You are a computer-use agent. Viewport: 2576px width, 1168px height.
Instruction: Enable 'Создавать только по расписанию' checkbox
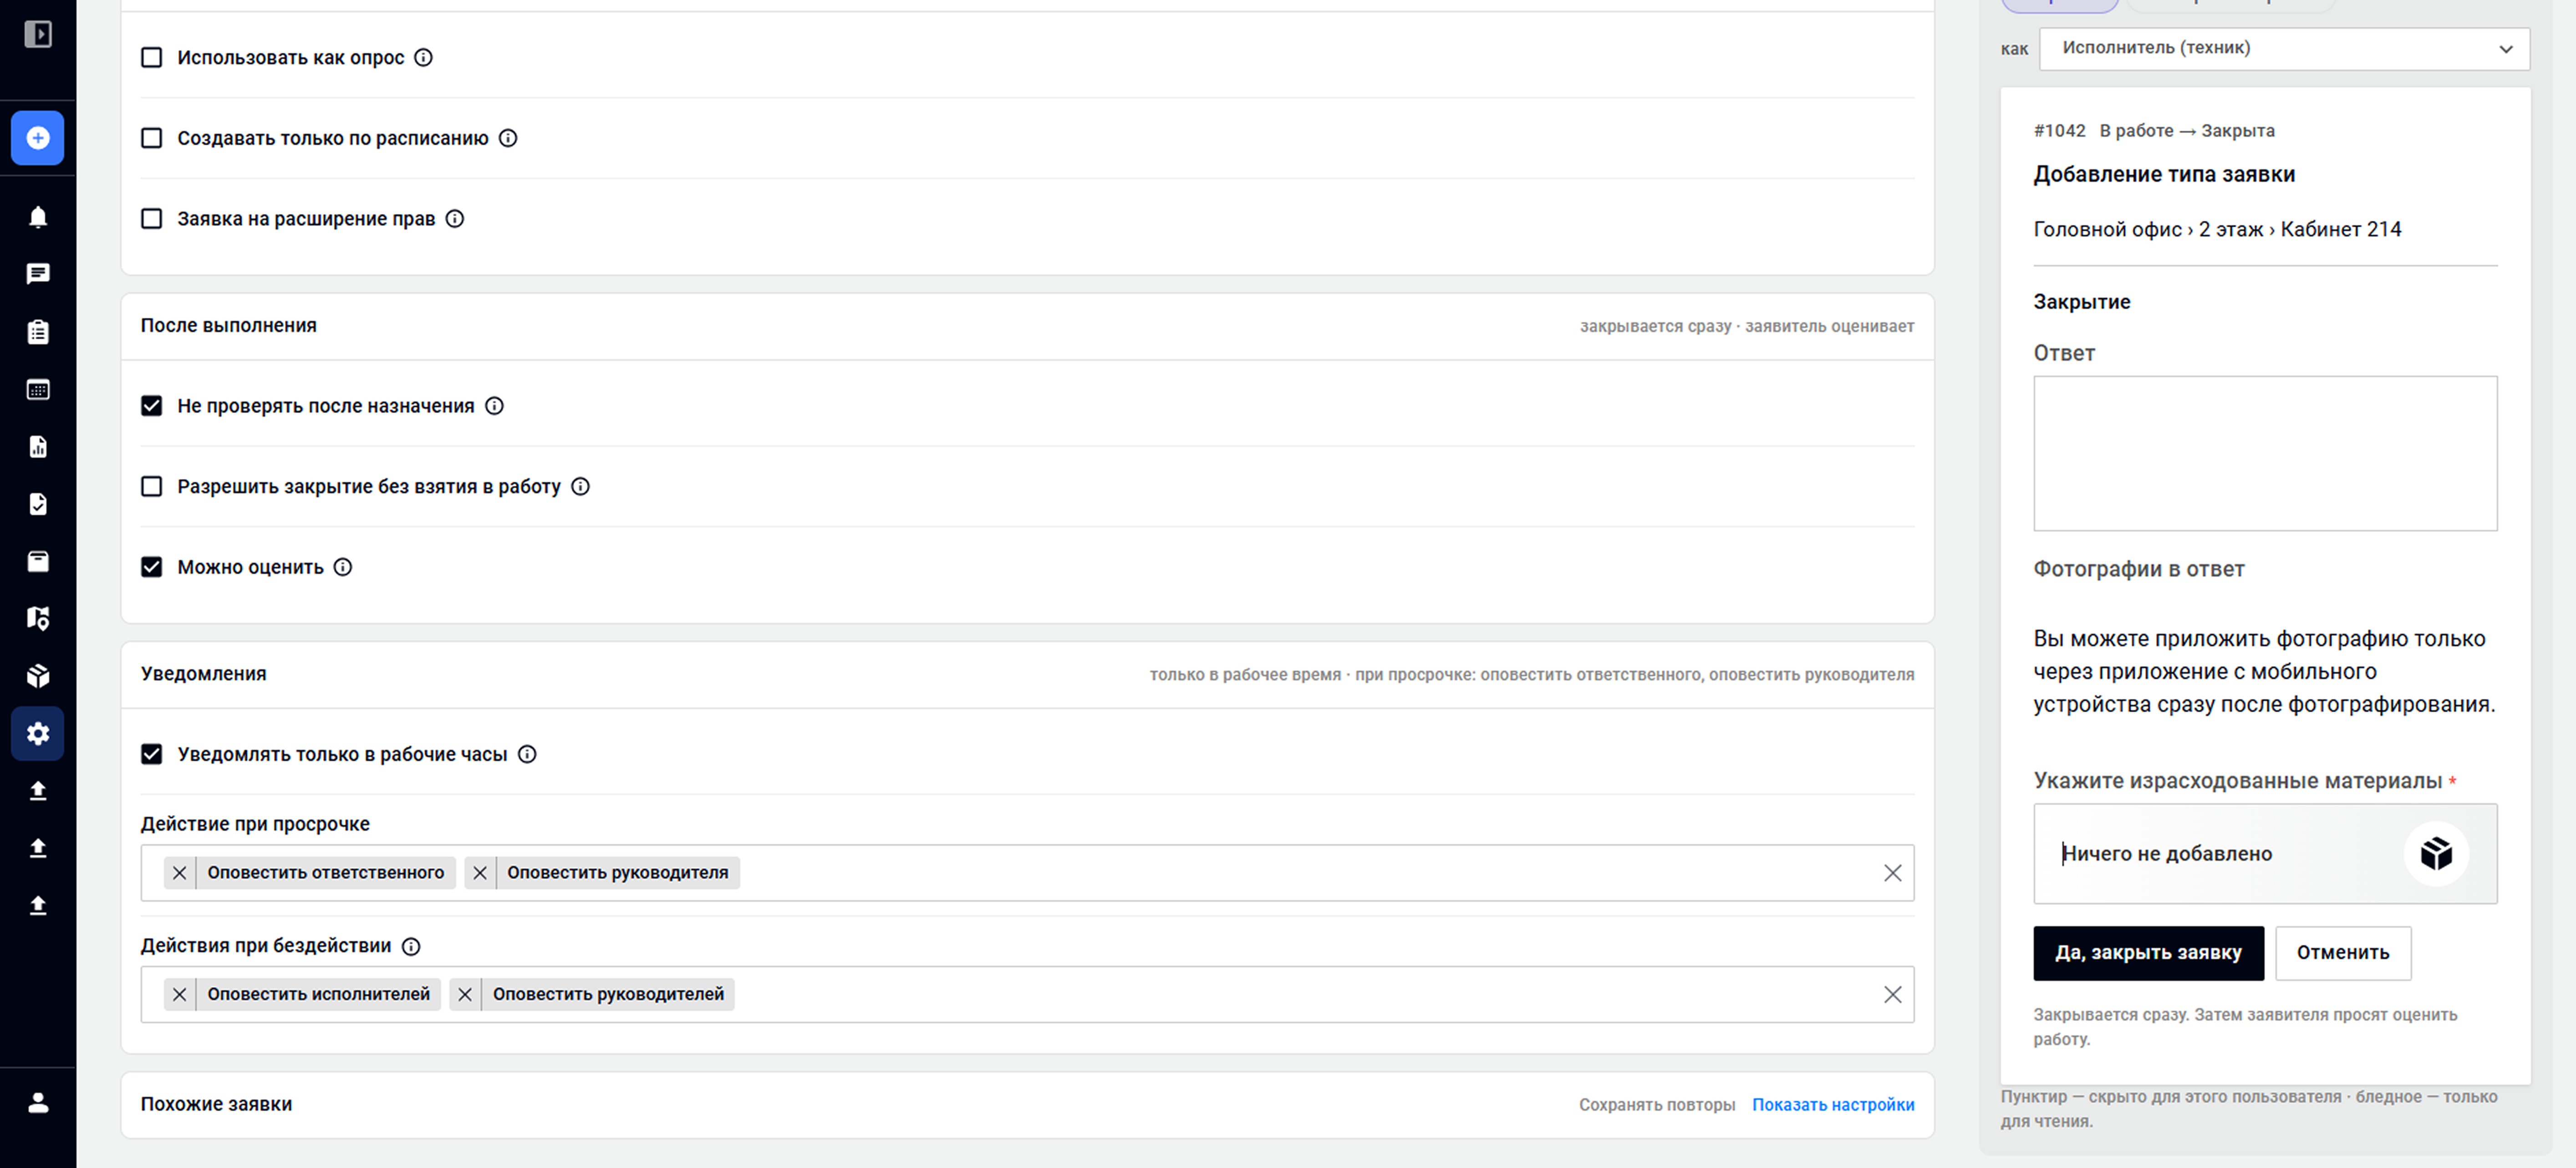151,138
